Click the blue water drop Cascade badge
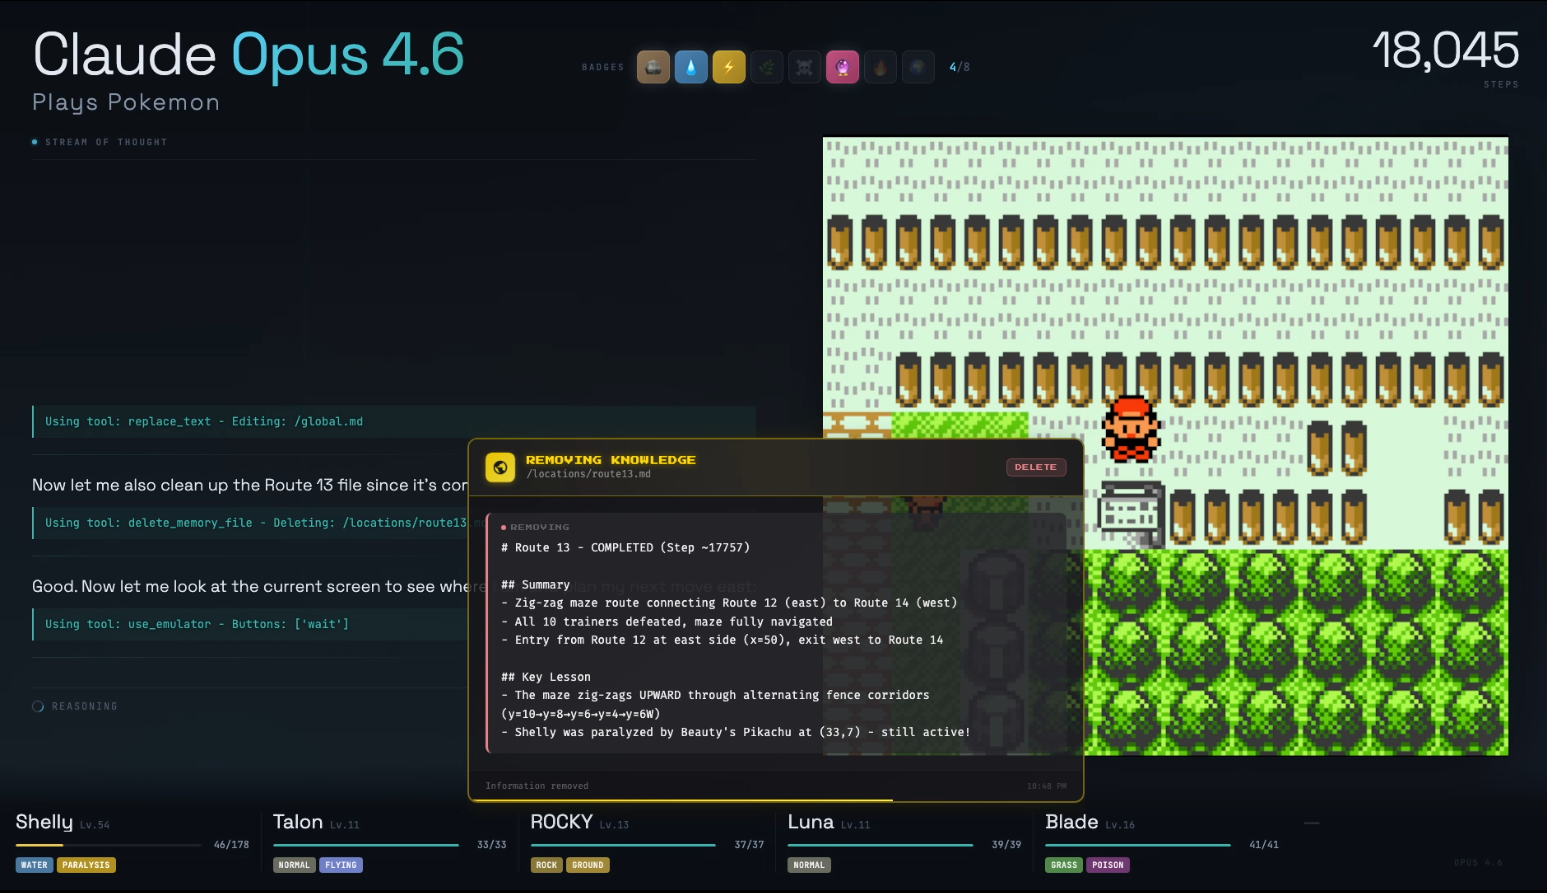 pos(691,67)
